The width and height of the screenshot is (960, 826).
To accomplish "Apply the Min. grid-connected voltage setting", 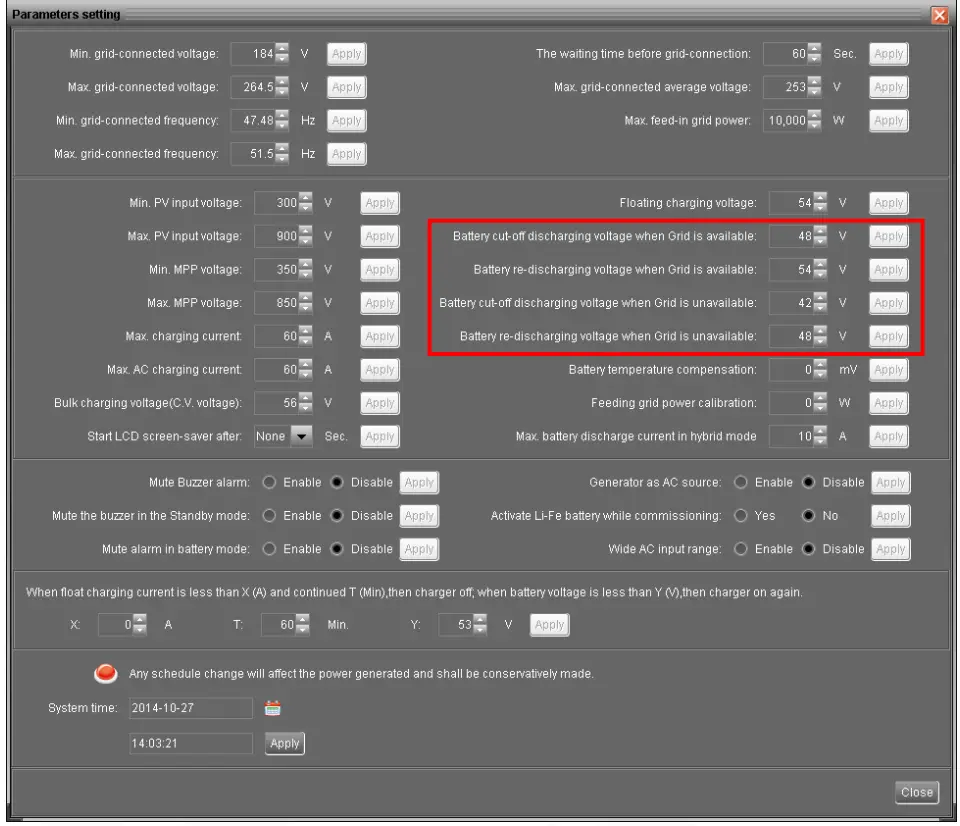I will click(347, 54).
